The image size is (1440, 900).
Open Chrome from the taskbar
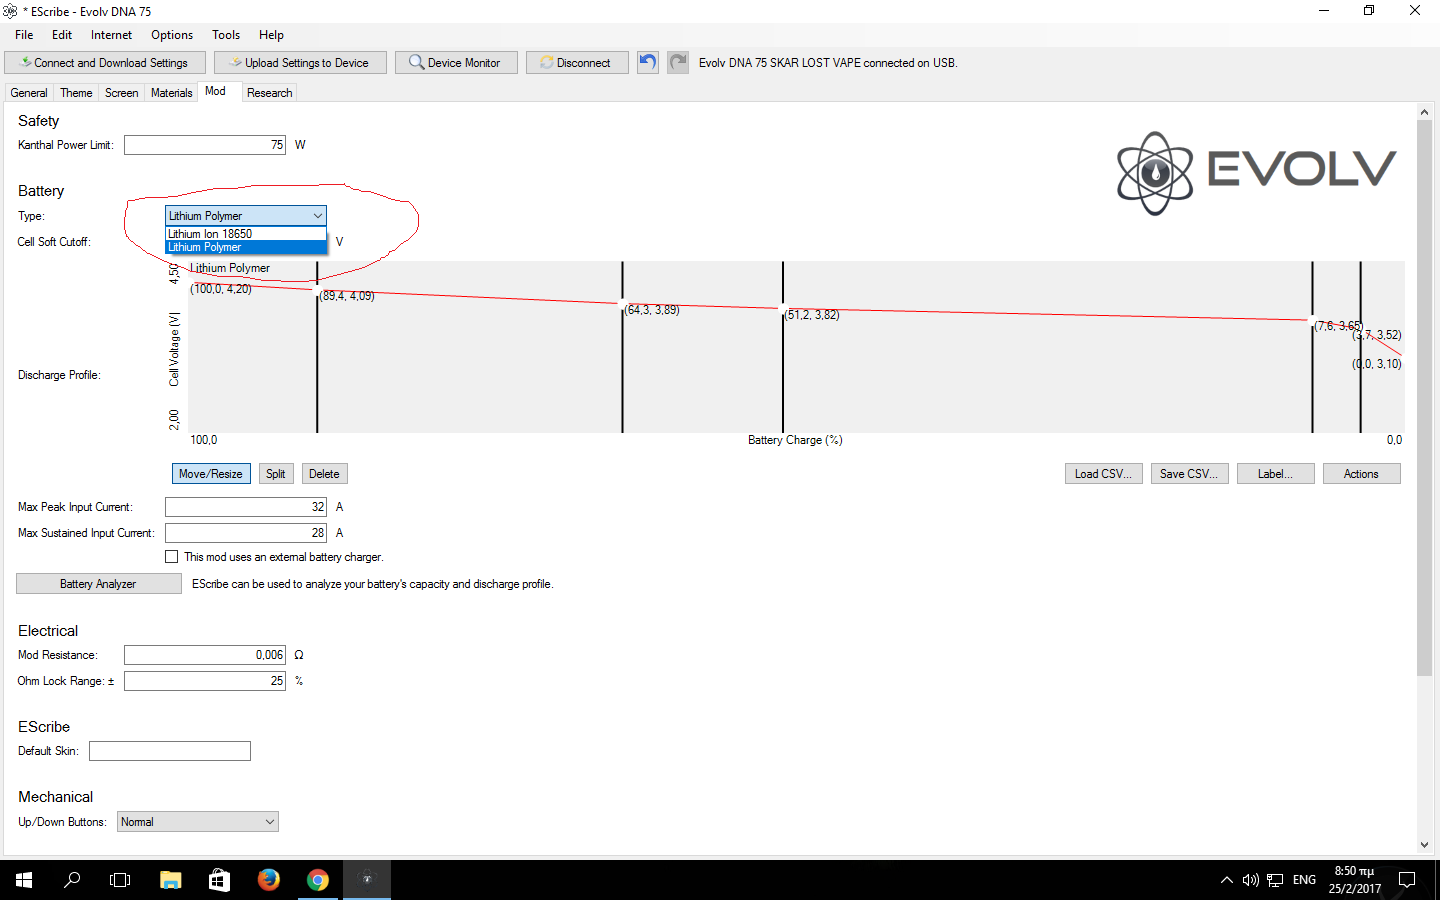(x=318, y=880)
